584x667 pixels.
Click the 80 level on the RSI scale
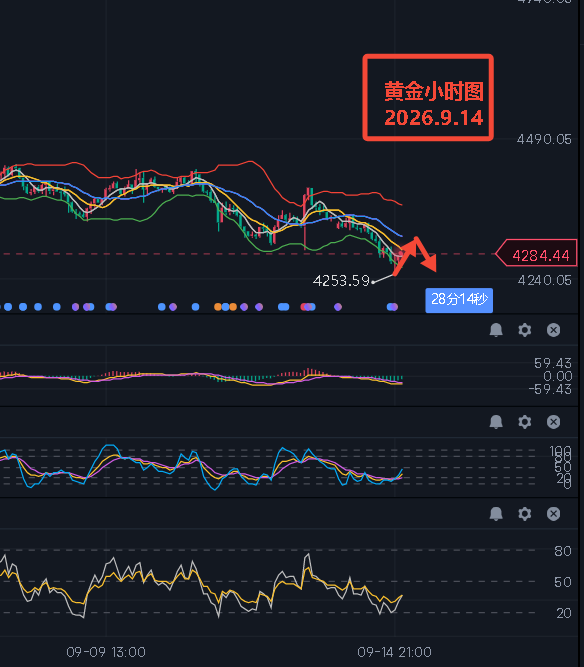pyautogui.click(x=563, y=551)
